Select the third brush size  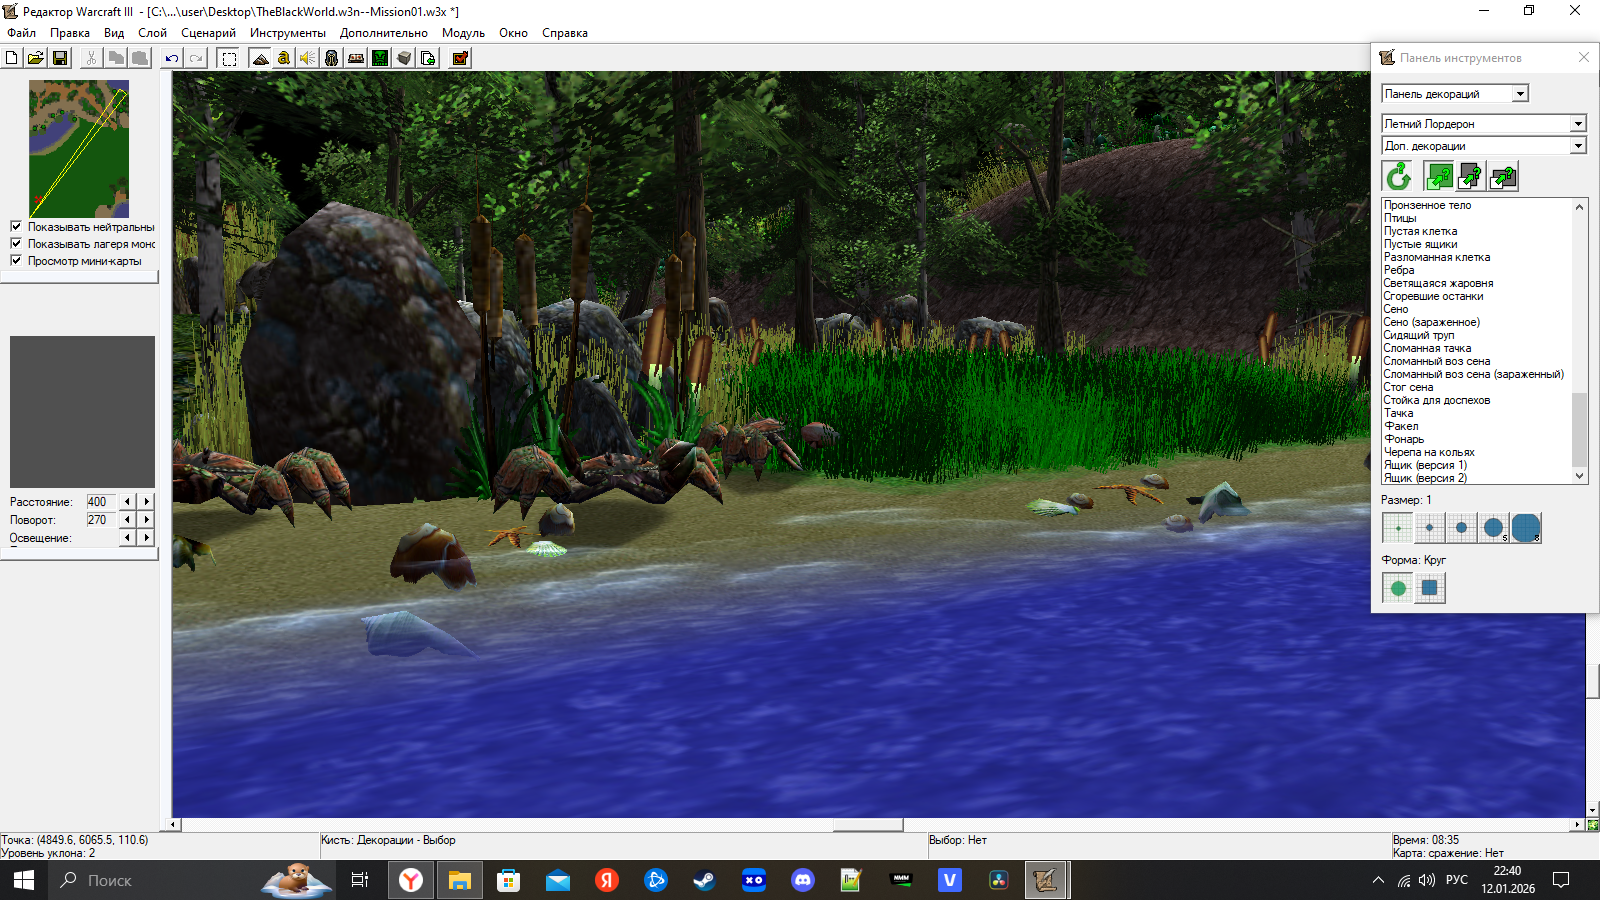coord(1462,527)
